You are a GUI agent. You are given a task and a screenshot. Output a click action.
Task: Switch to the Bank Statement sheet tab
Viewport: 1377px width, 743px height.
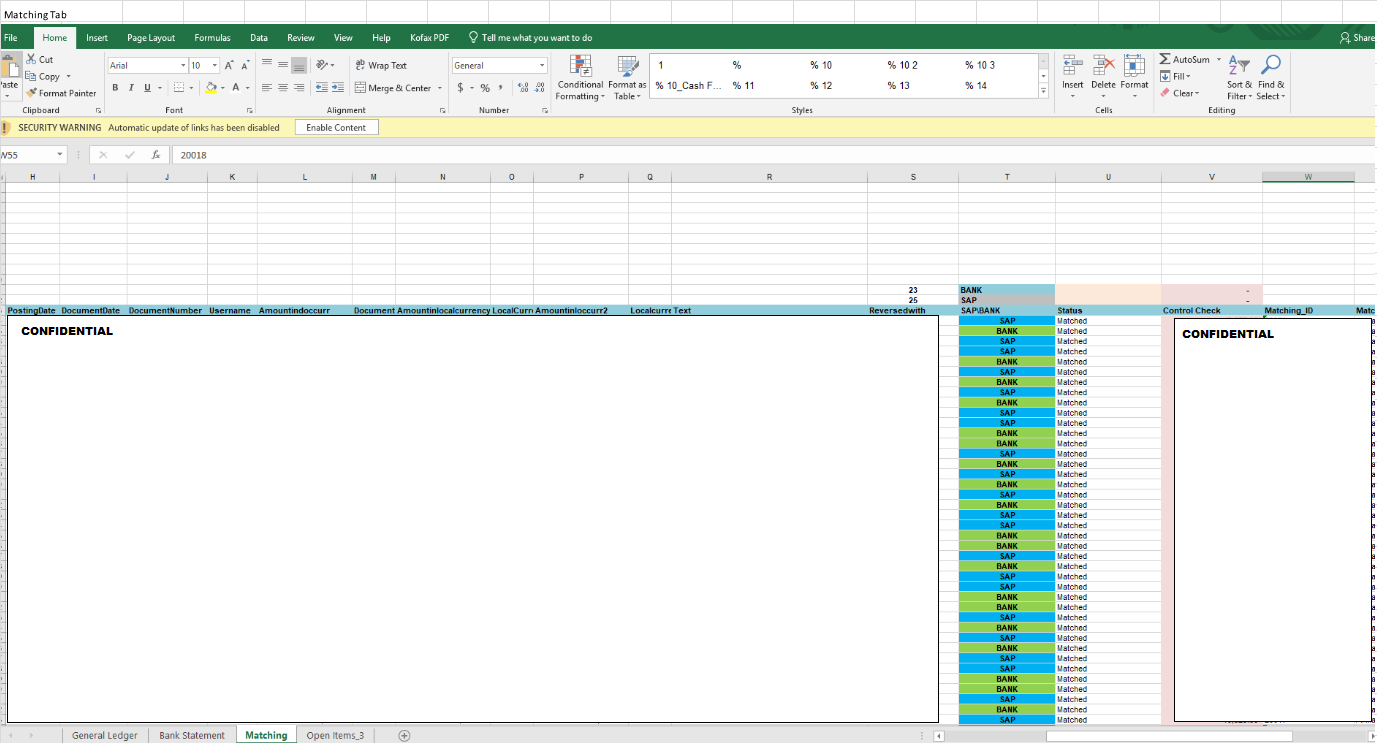click(x=192, y=735)
